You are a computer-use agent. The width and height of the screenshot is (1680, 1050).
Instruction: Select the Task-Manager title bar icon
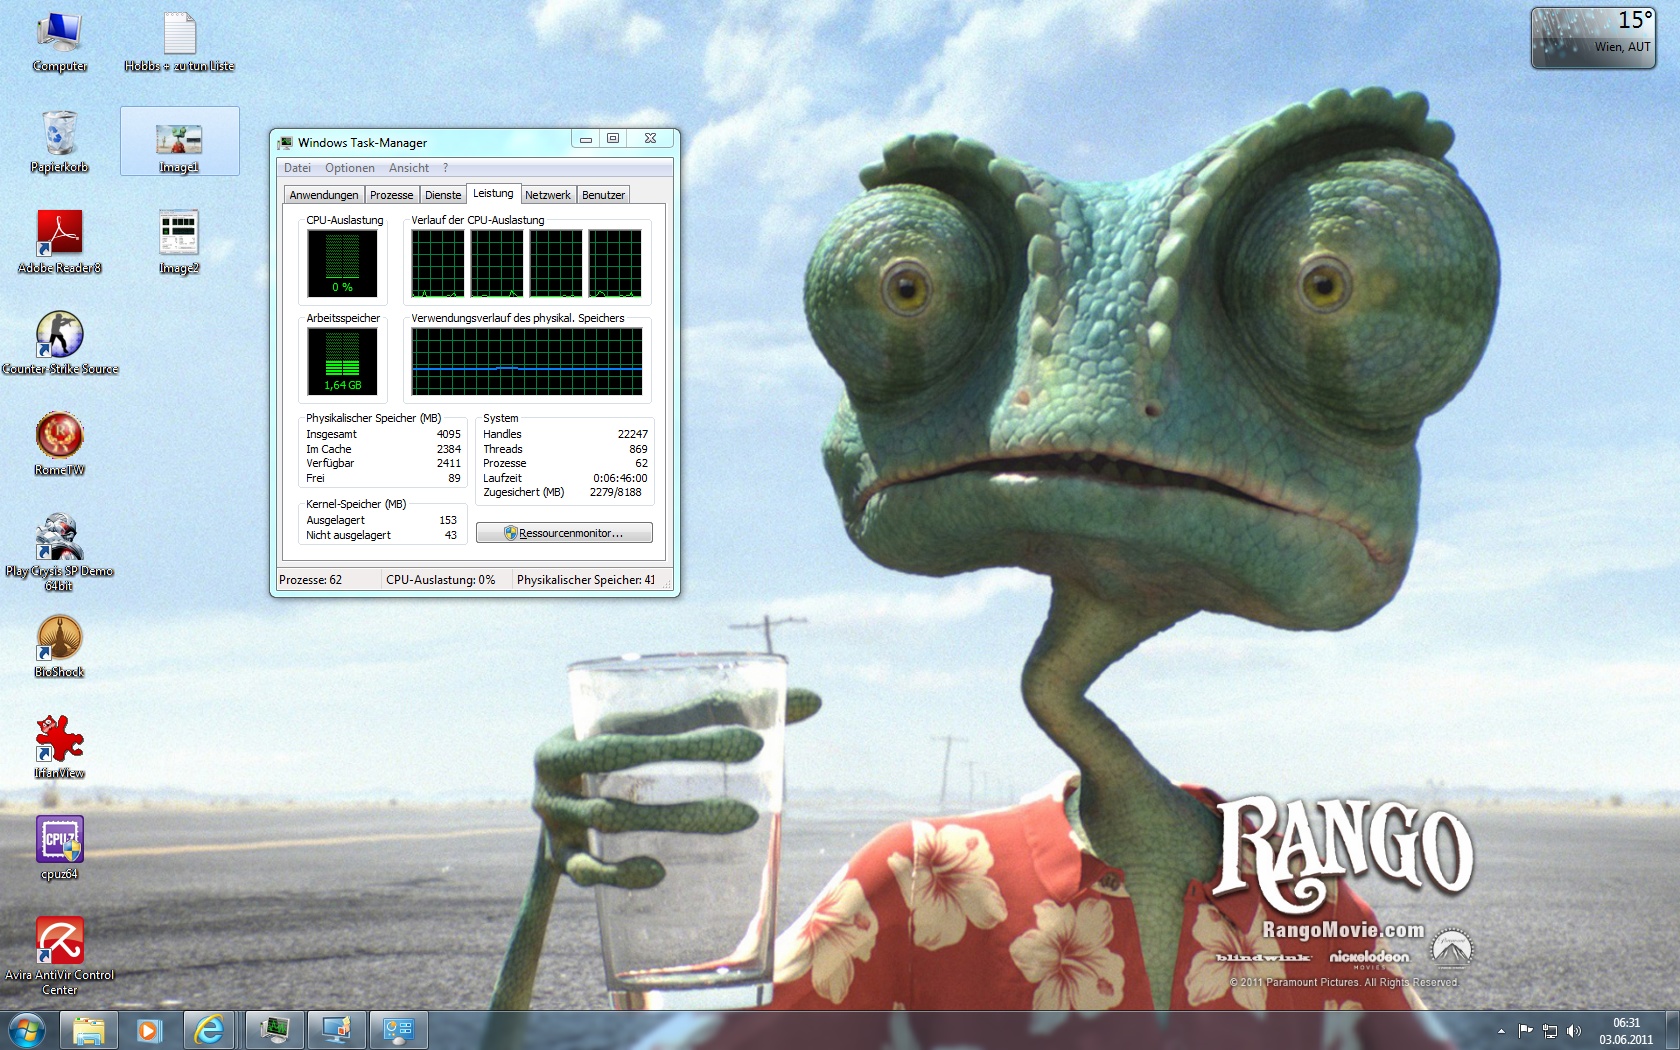(x=286, y=143)
